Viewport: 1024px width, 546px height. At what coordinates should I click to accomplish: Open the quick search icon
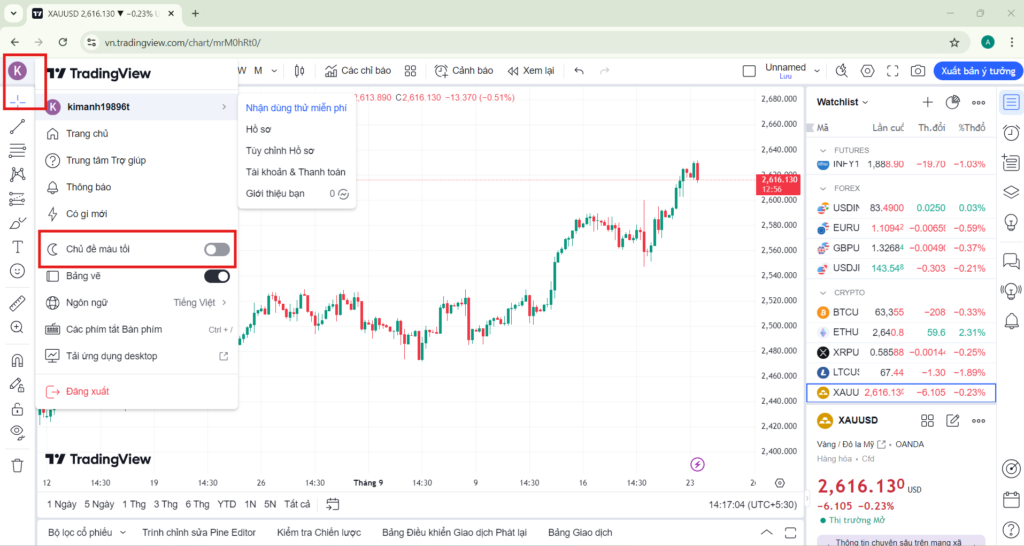tap(842, 71)
